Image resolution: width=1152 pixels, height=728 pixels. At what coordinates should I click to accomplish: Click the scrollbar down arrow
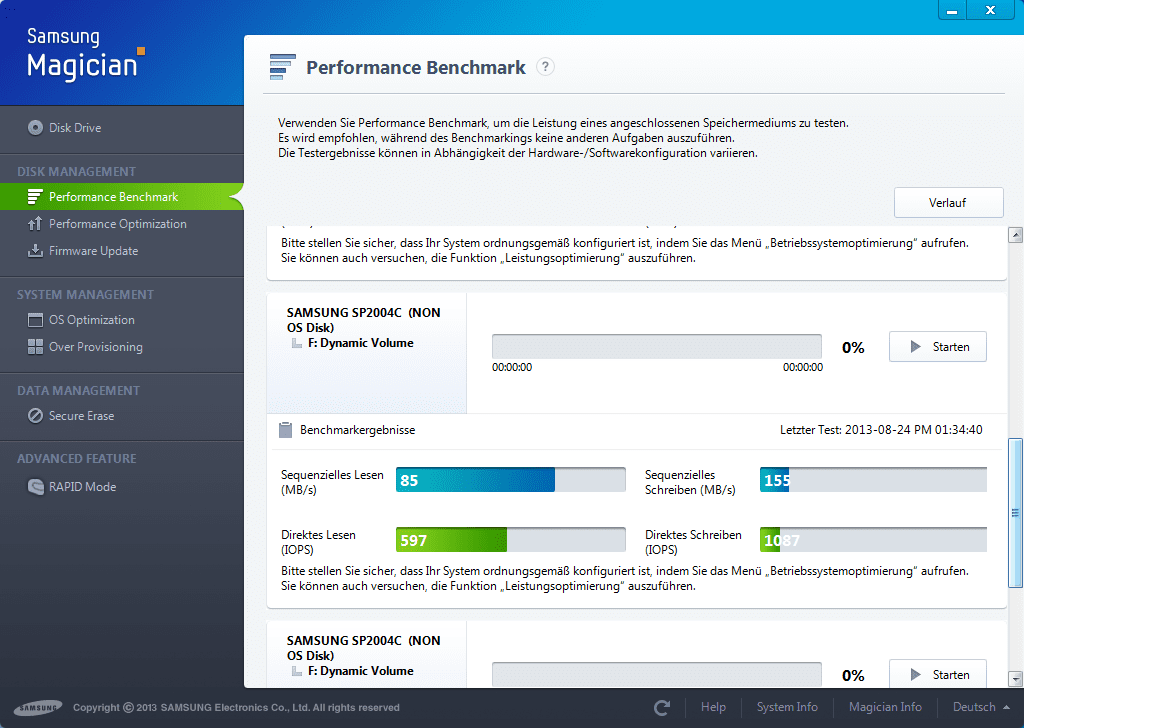pos(1015,679)
